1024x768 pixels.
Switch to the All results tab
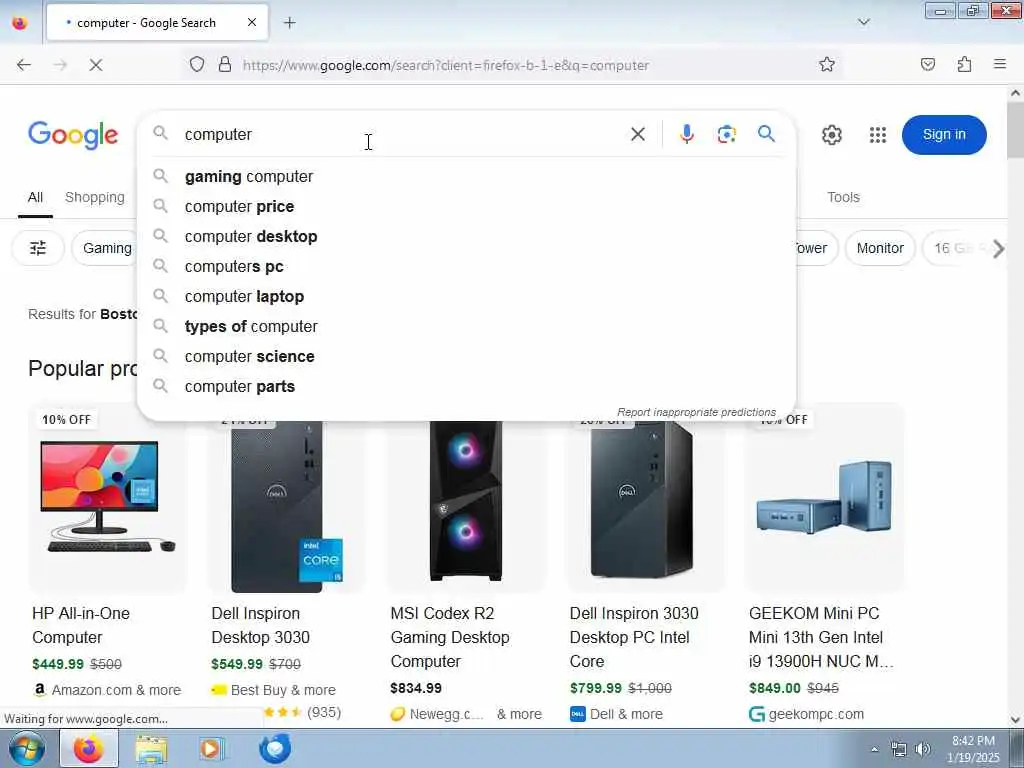click(35, 197)
